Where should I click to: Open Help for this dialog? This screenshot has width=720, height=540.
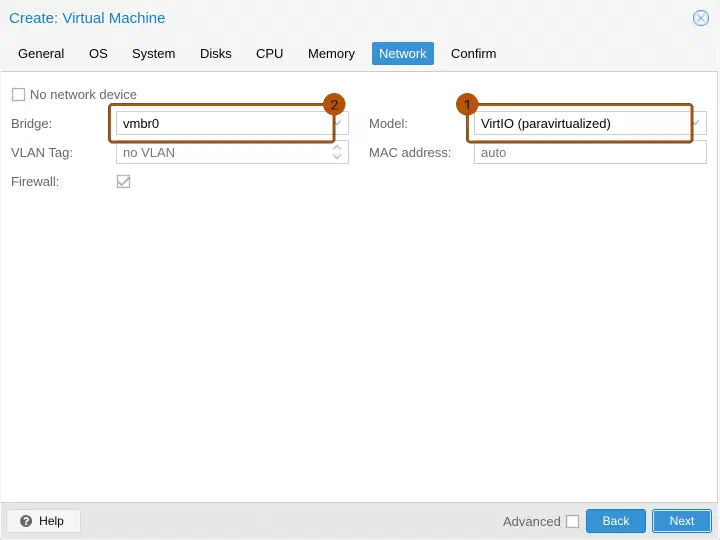pos(44,521)
